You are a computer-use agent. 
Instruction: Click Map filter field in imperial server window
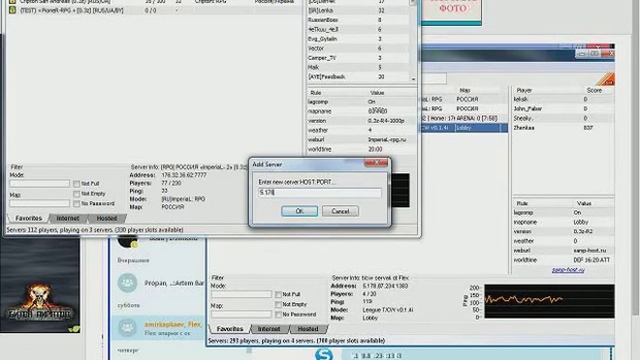pos(40,203)
